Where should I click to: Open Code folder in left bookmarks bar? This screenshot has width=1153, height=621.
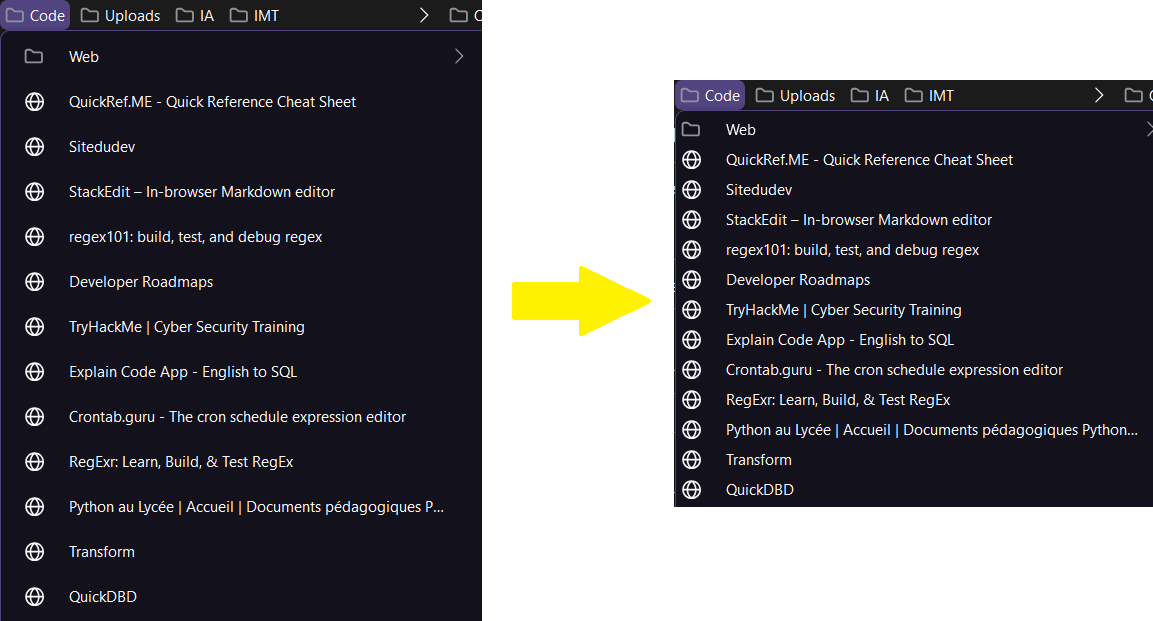[35, 15]
